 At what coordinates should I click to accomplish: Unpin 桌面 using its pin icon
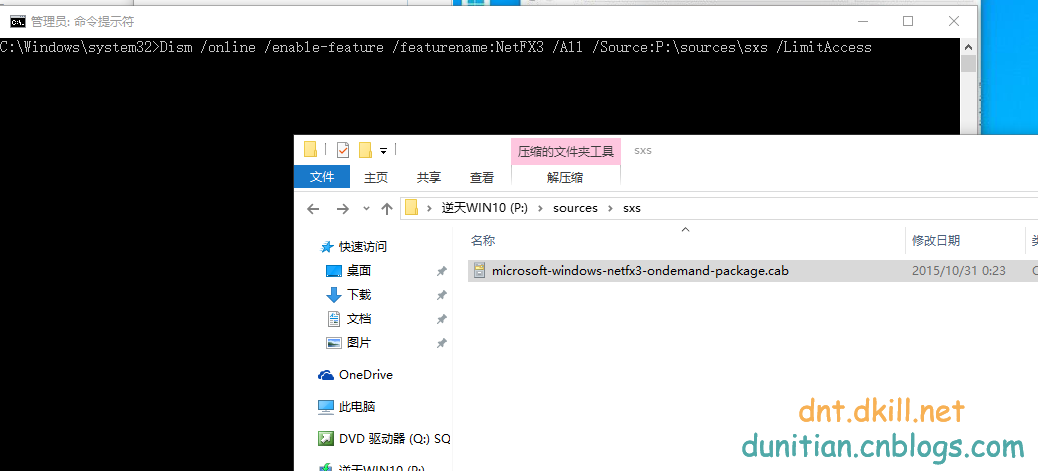tap(442, 272)
